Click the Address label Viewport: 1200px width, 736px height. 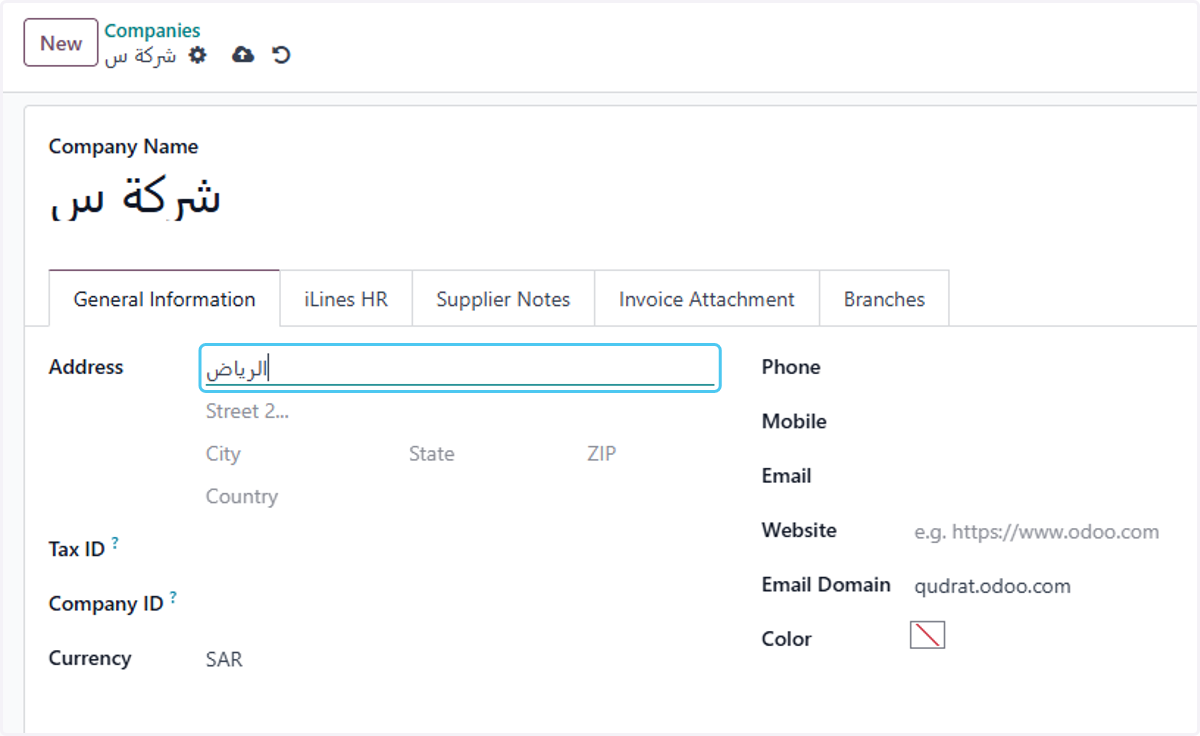pos(86,367)
